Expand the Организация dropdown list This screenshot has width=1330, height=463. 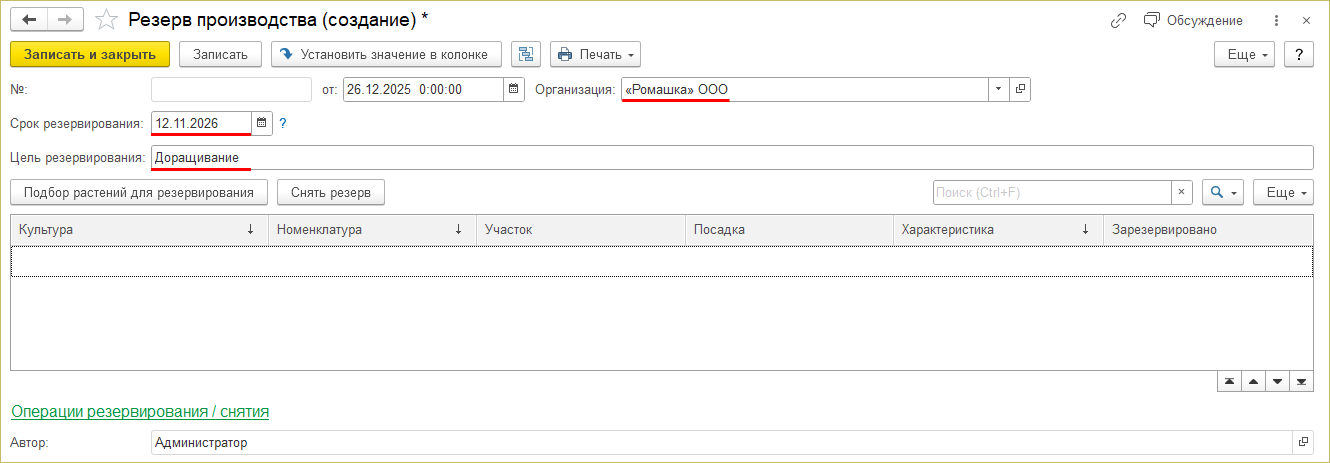pos(998,89)
